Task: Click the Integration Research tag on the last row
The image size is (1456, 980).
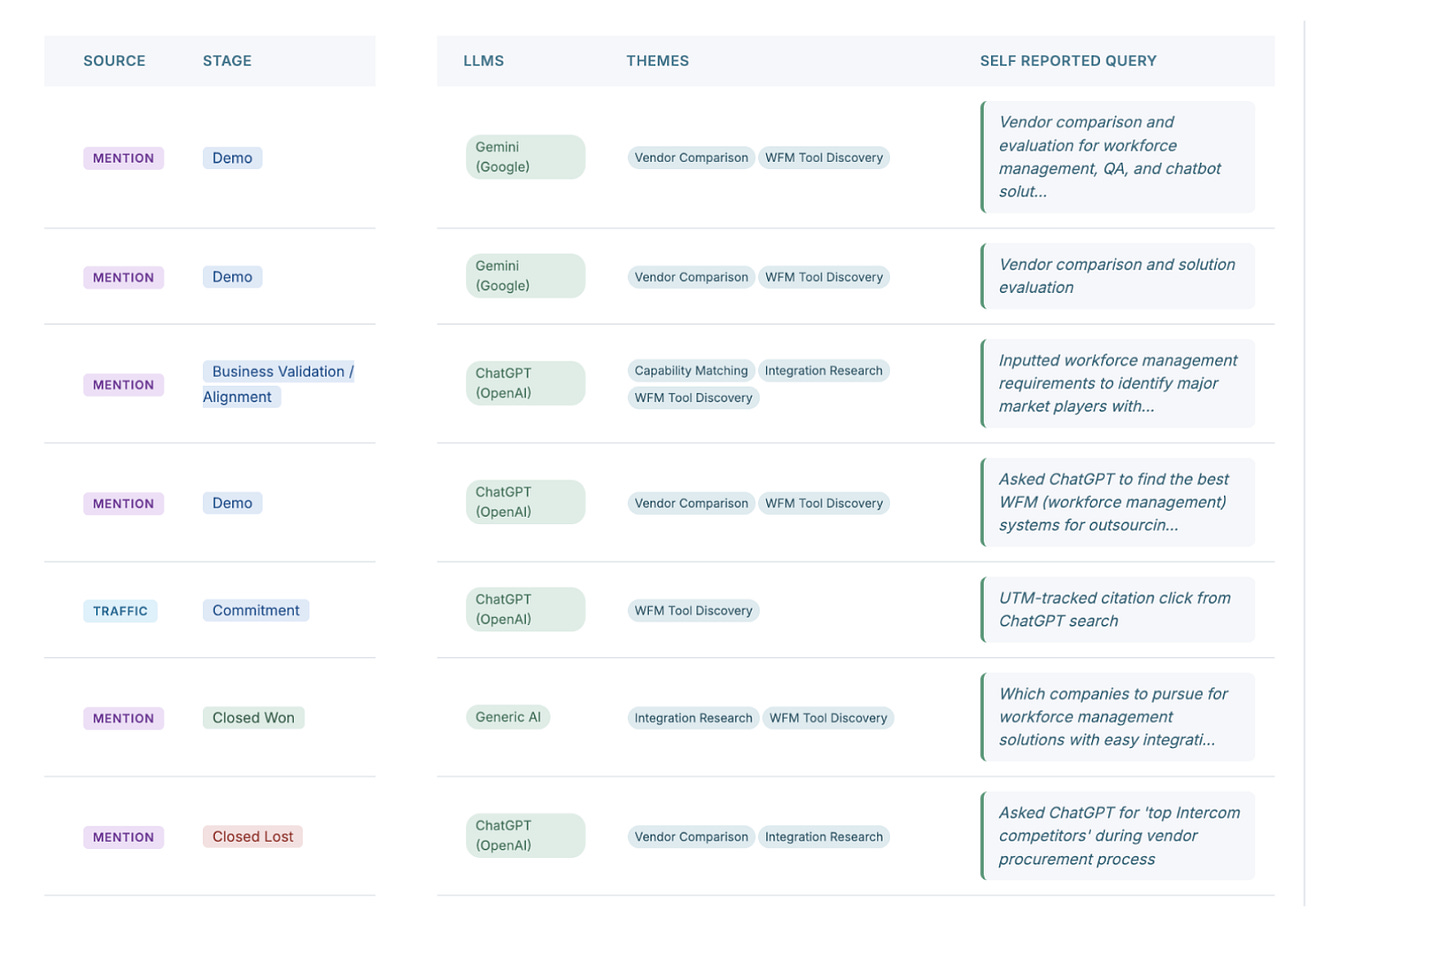Action: (823, 836)
